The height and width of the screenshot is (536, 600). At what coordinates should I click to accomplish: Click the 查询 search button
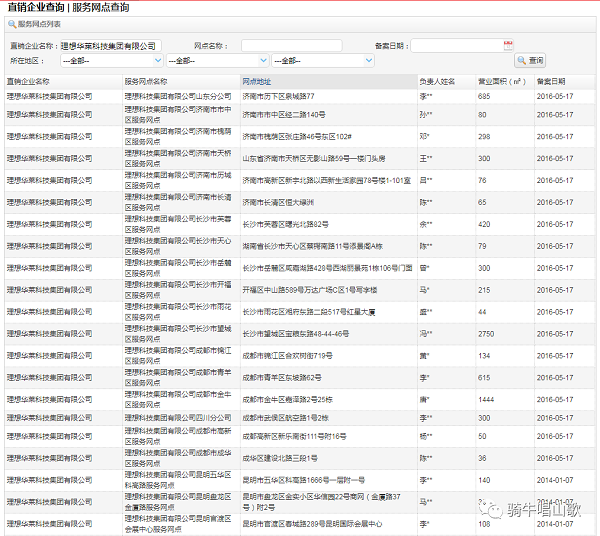(x=530, y=60)
